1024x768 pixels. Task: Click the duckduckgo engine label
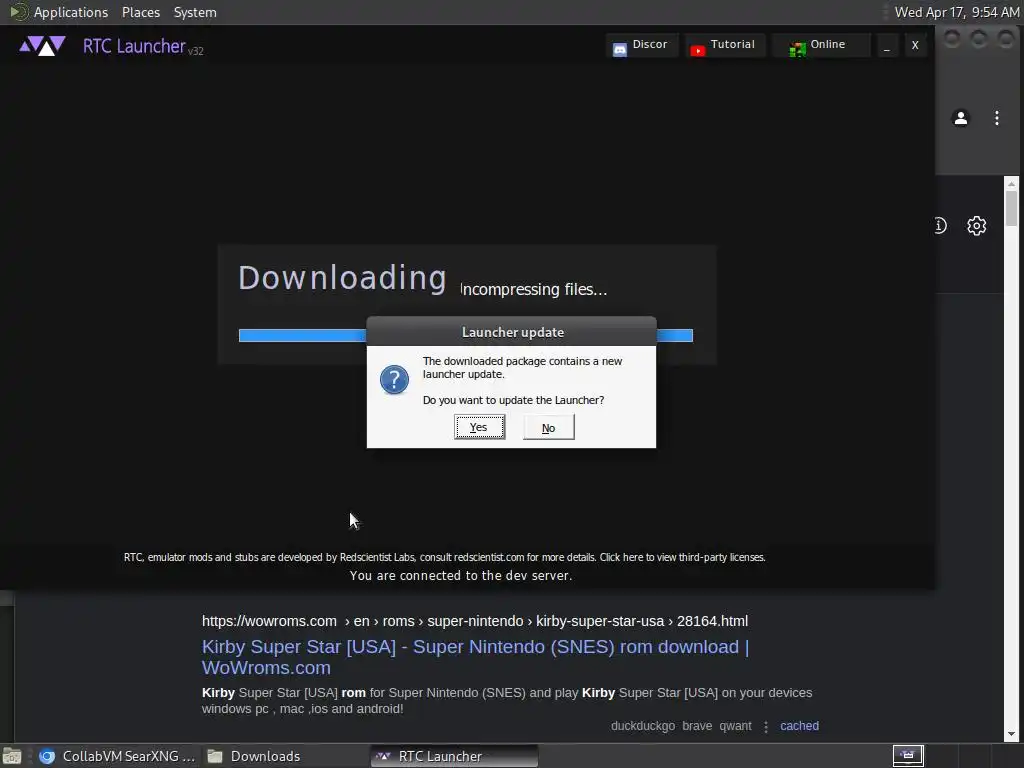(x=643, y=726)
